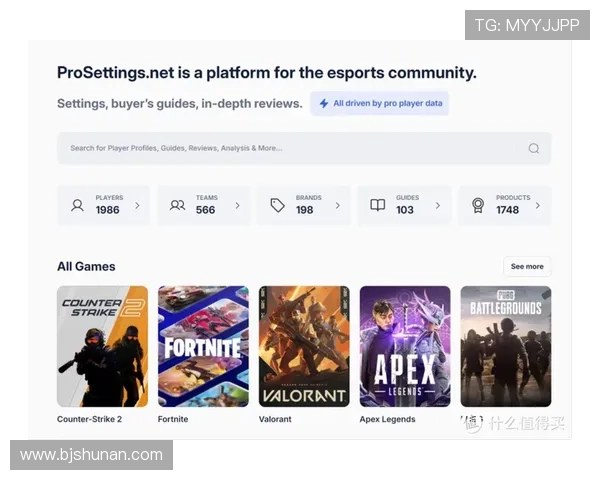Viewport: 600px width, 480px height.
Task: Click the Players person icon
Action: 77,205
